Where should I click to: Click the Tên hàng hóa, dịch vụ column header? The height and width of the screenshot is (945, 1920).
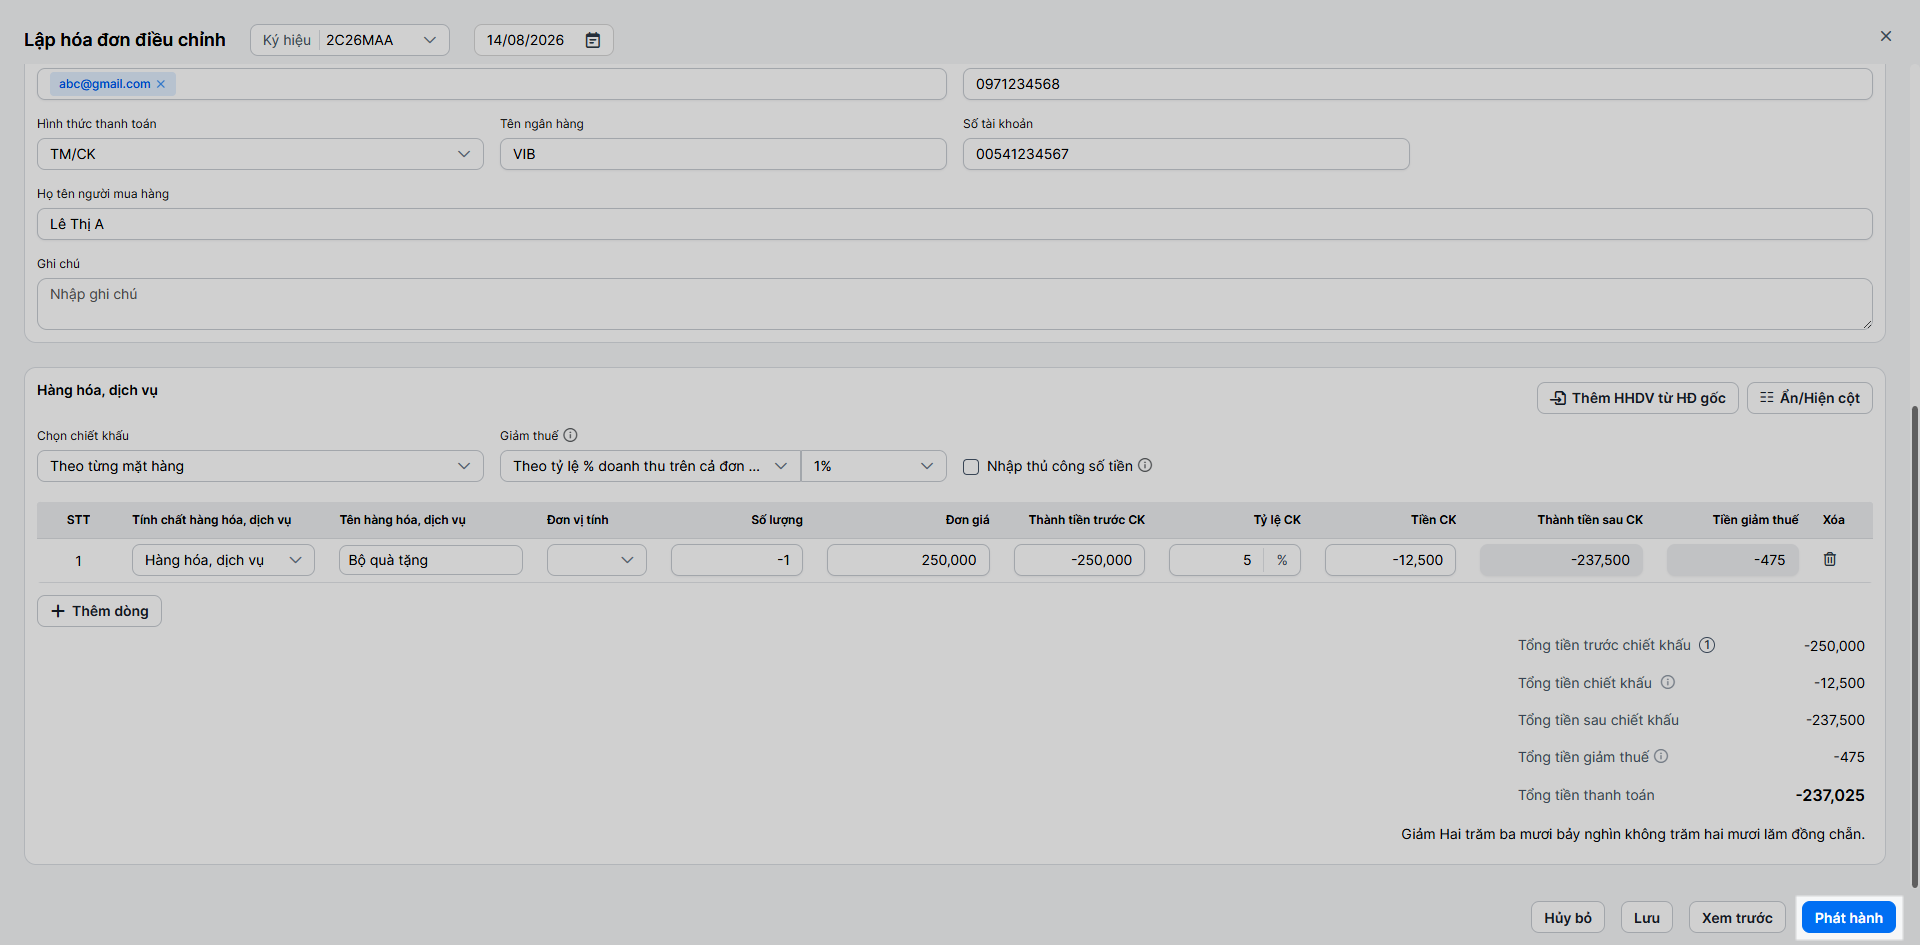pyautogui.click(x=403, y=520)
